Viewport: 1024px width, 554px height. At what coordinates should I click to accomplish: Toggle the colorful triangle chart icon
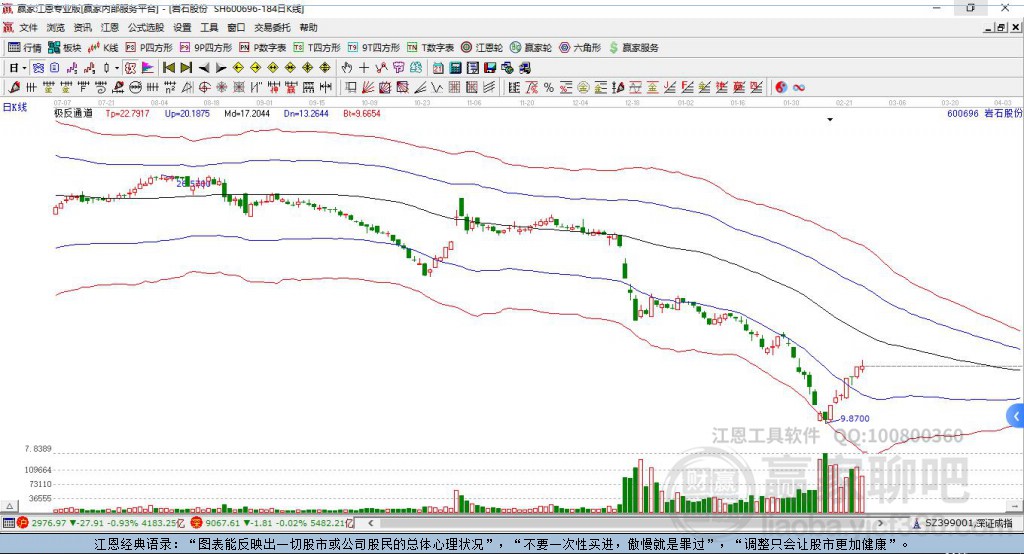[x=148, y=68]
